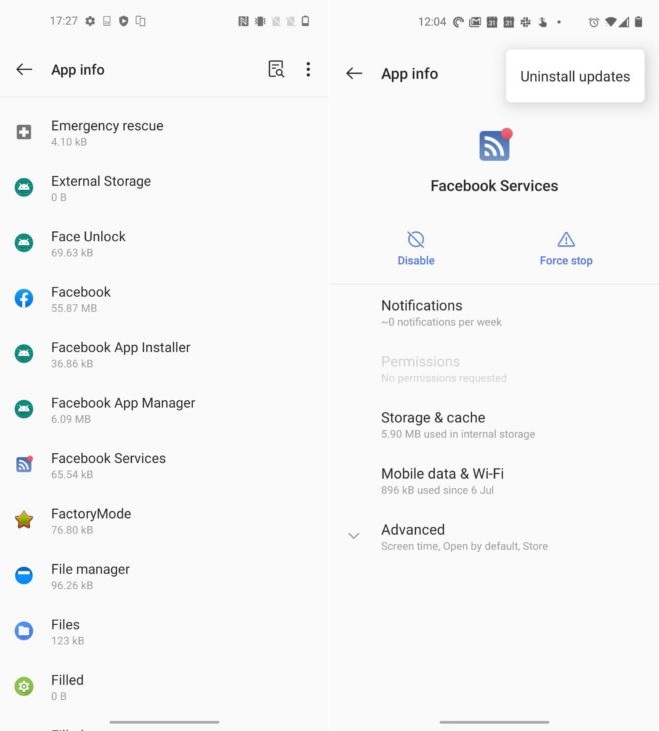Screen dimensions: 659x731
Task: Expand the Advanced section chevron
Action: 353,536
